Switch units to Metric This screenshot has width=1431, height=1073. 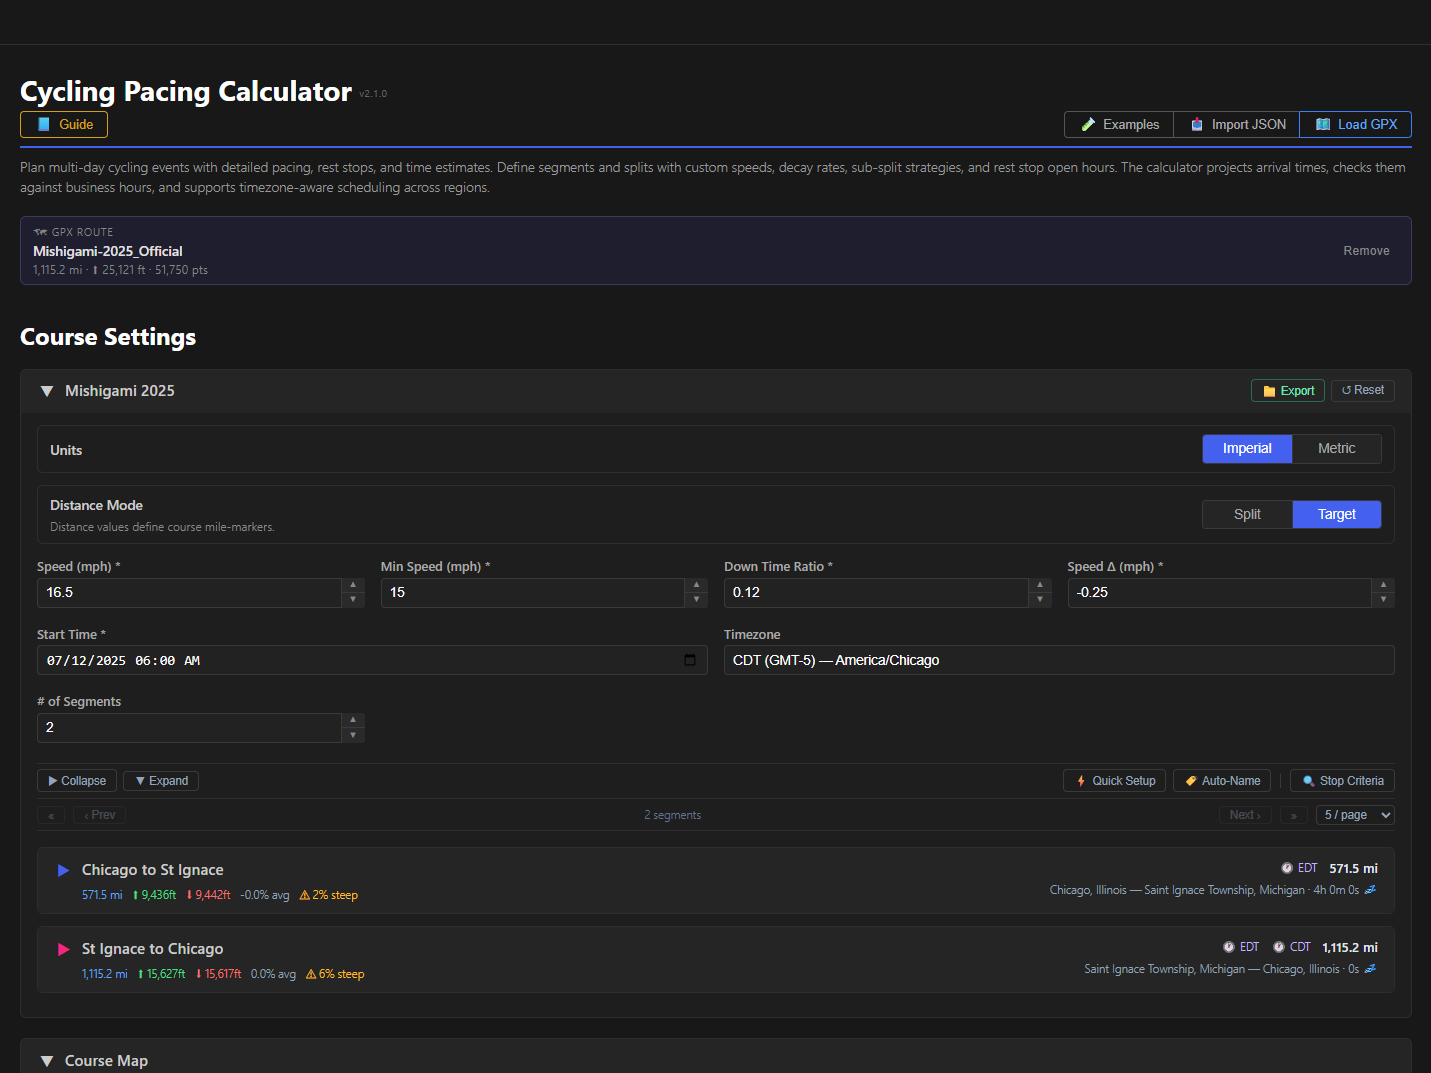point(1336,449)
